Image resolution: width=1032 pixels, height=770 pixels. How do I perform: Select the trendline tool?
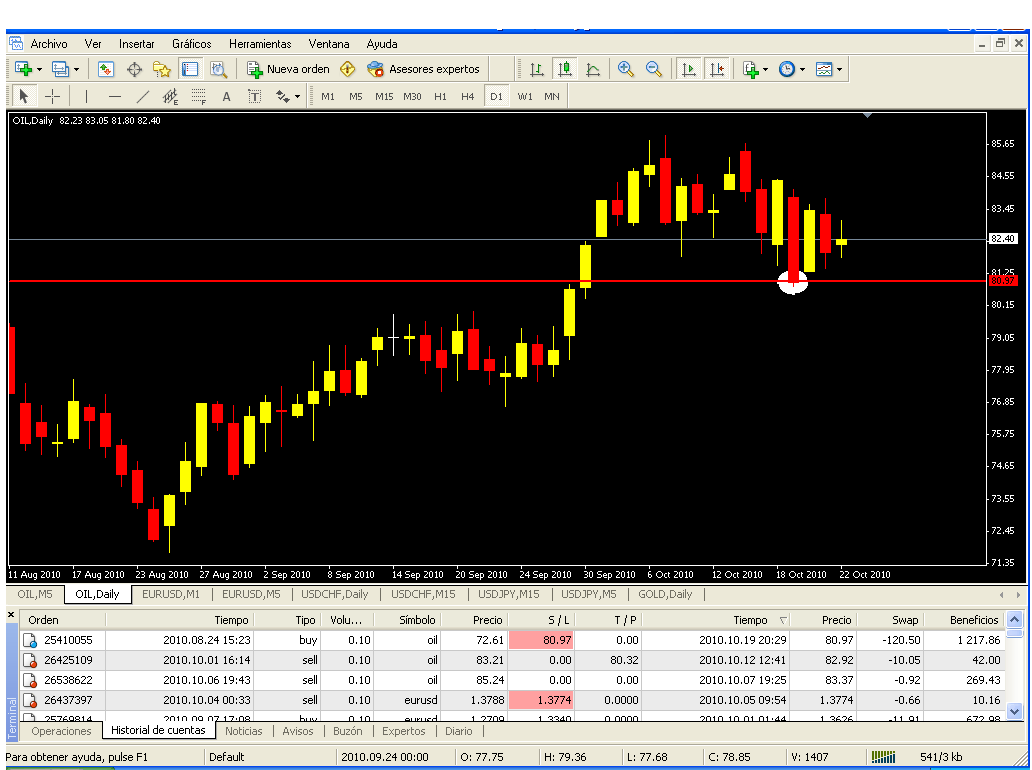coord(142,96)
